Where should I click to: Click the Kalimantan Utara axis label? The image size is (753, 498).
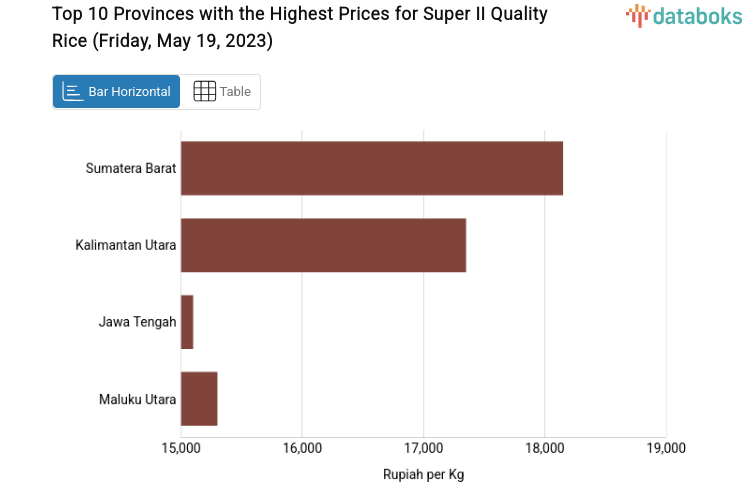point(126,245)
